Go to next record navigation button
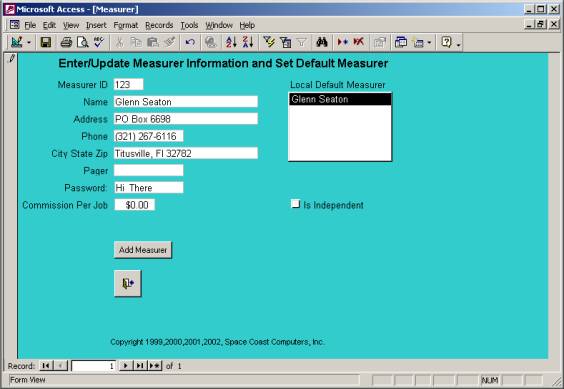 coord(125,366)
